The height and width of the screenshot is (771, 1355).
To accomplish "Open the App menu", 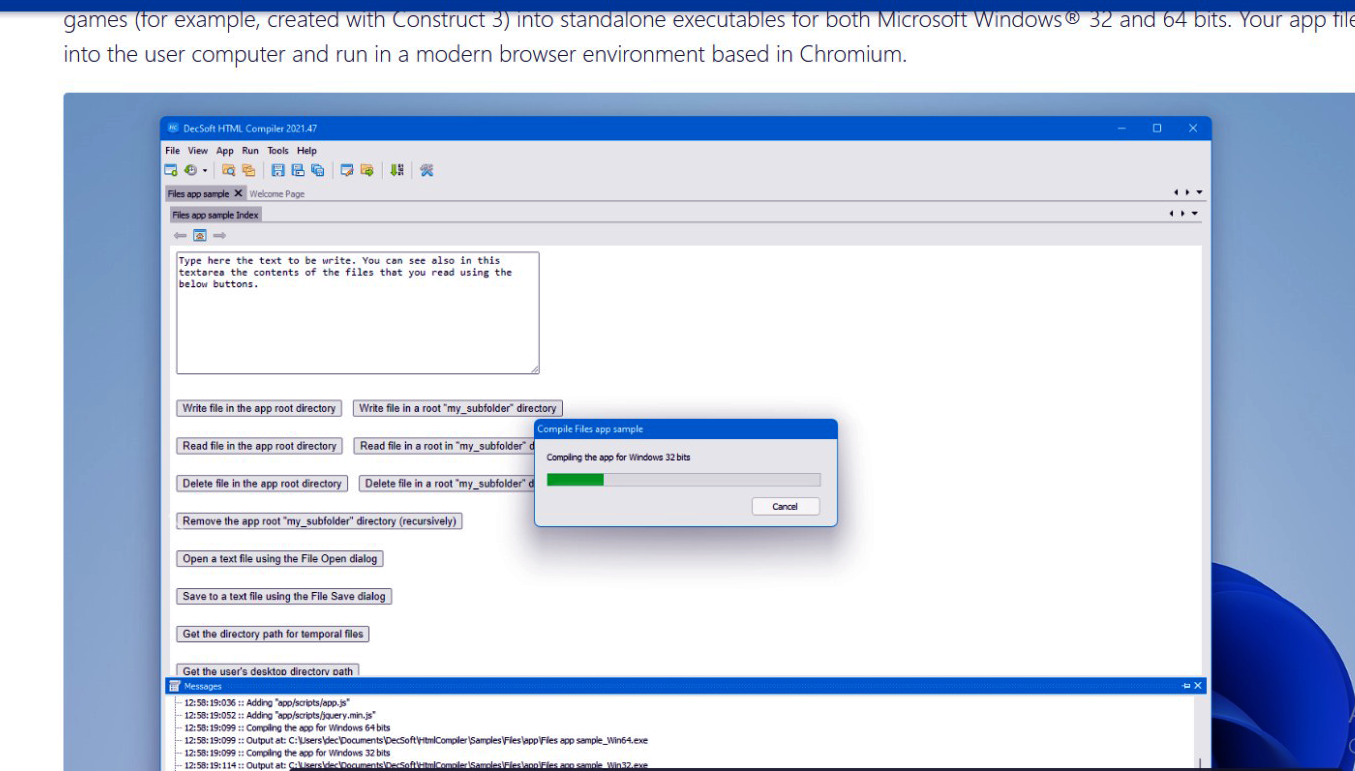I will [225, 150].
